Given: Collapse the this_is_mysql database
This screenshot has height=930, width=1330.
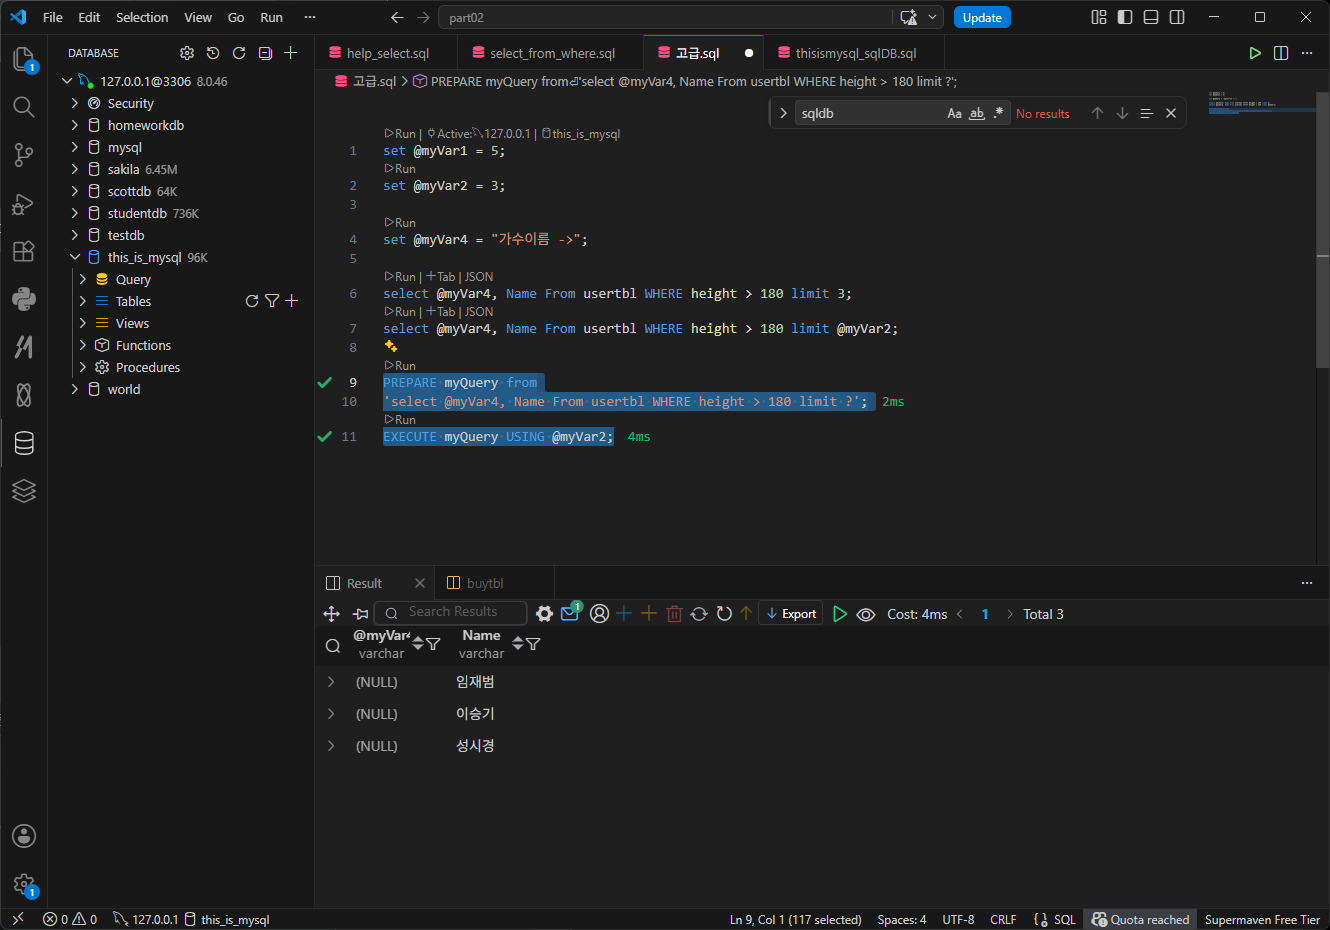Looking at the screenshot, I should coord(75,257).
